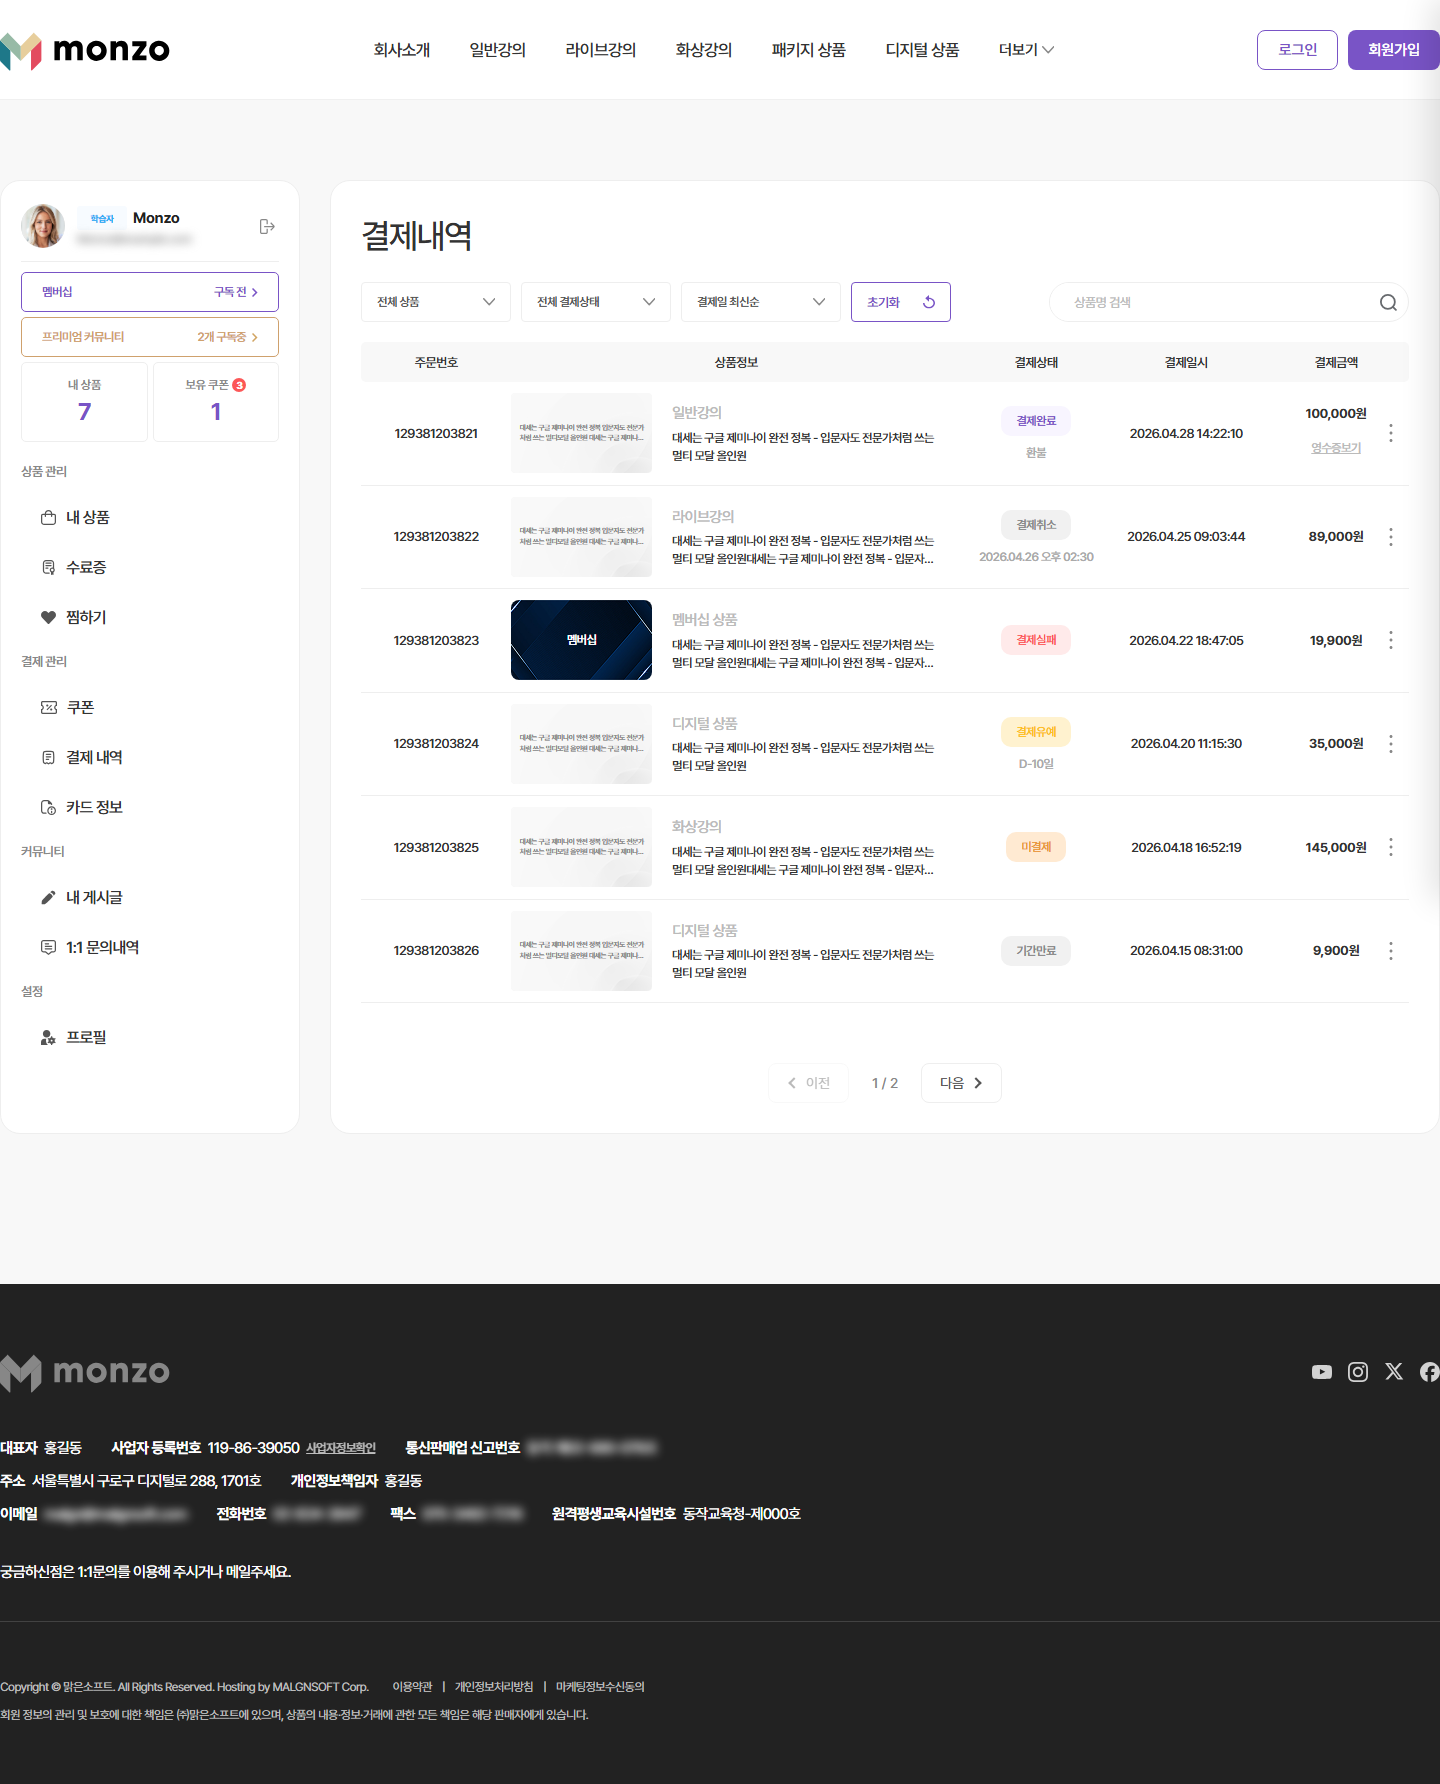Open the 라이브강의 menu item
This screenshot has width=1440, height=1784.
click(x=601, y=50)
